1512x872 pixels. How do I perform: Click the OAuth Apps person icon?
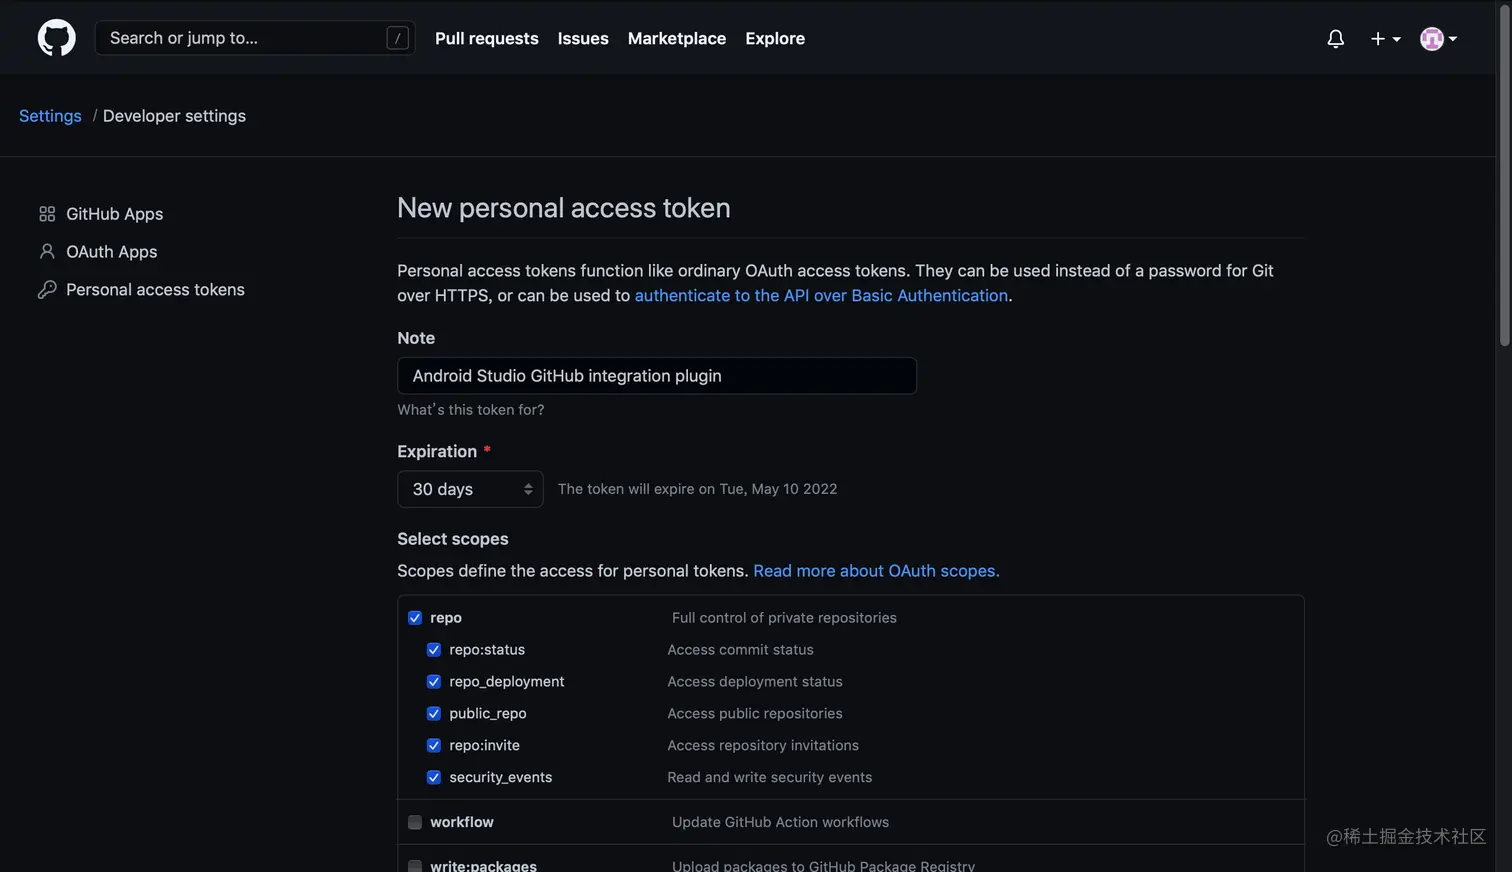click(47, 252)
